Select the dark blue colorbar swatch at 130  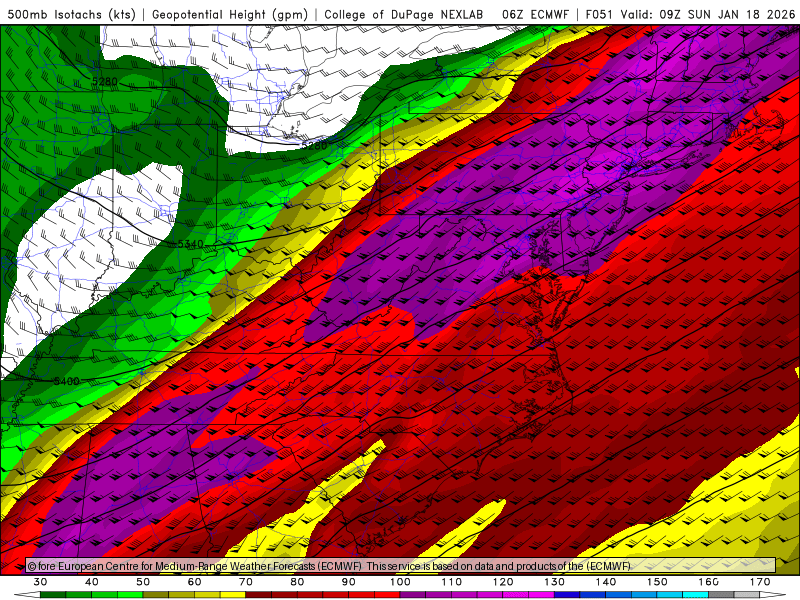point(567,595)
